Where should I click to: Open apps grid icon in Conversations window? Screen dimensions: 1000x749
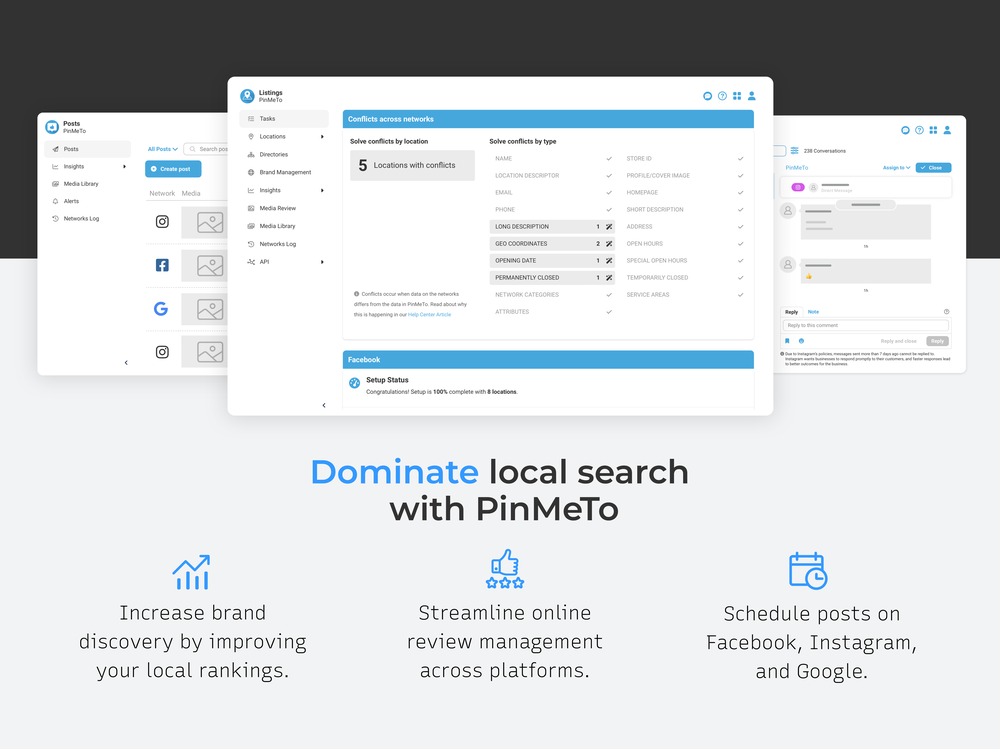tap(933, 130)
